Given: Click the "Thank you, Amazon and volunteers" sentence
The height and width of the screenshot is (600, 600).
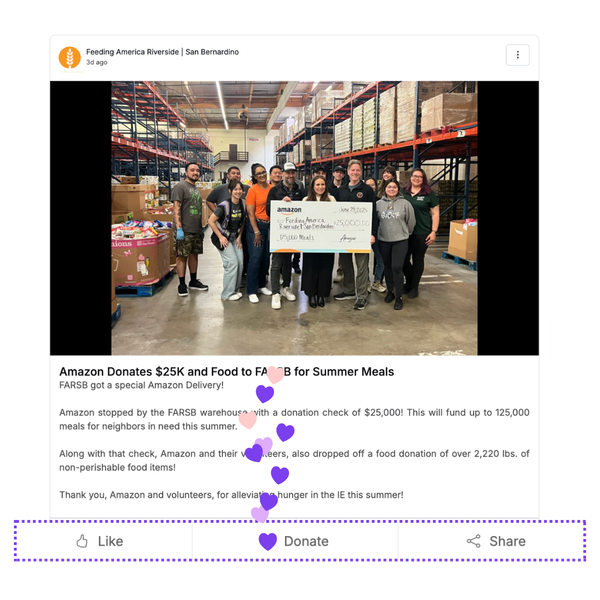Looking at the screenshot, I should point(231,495).
